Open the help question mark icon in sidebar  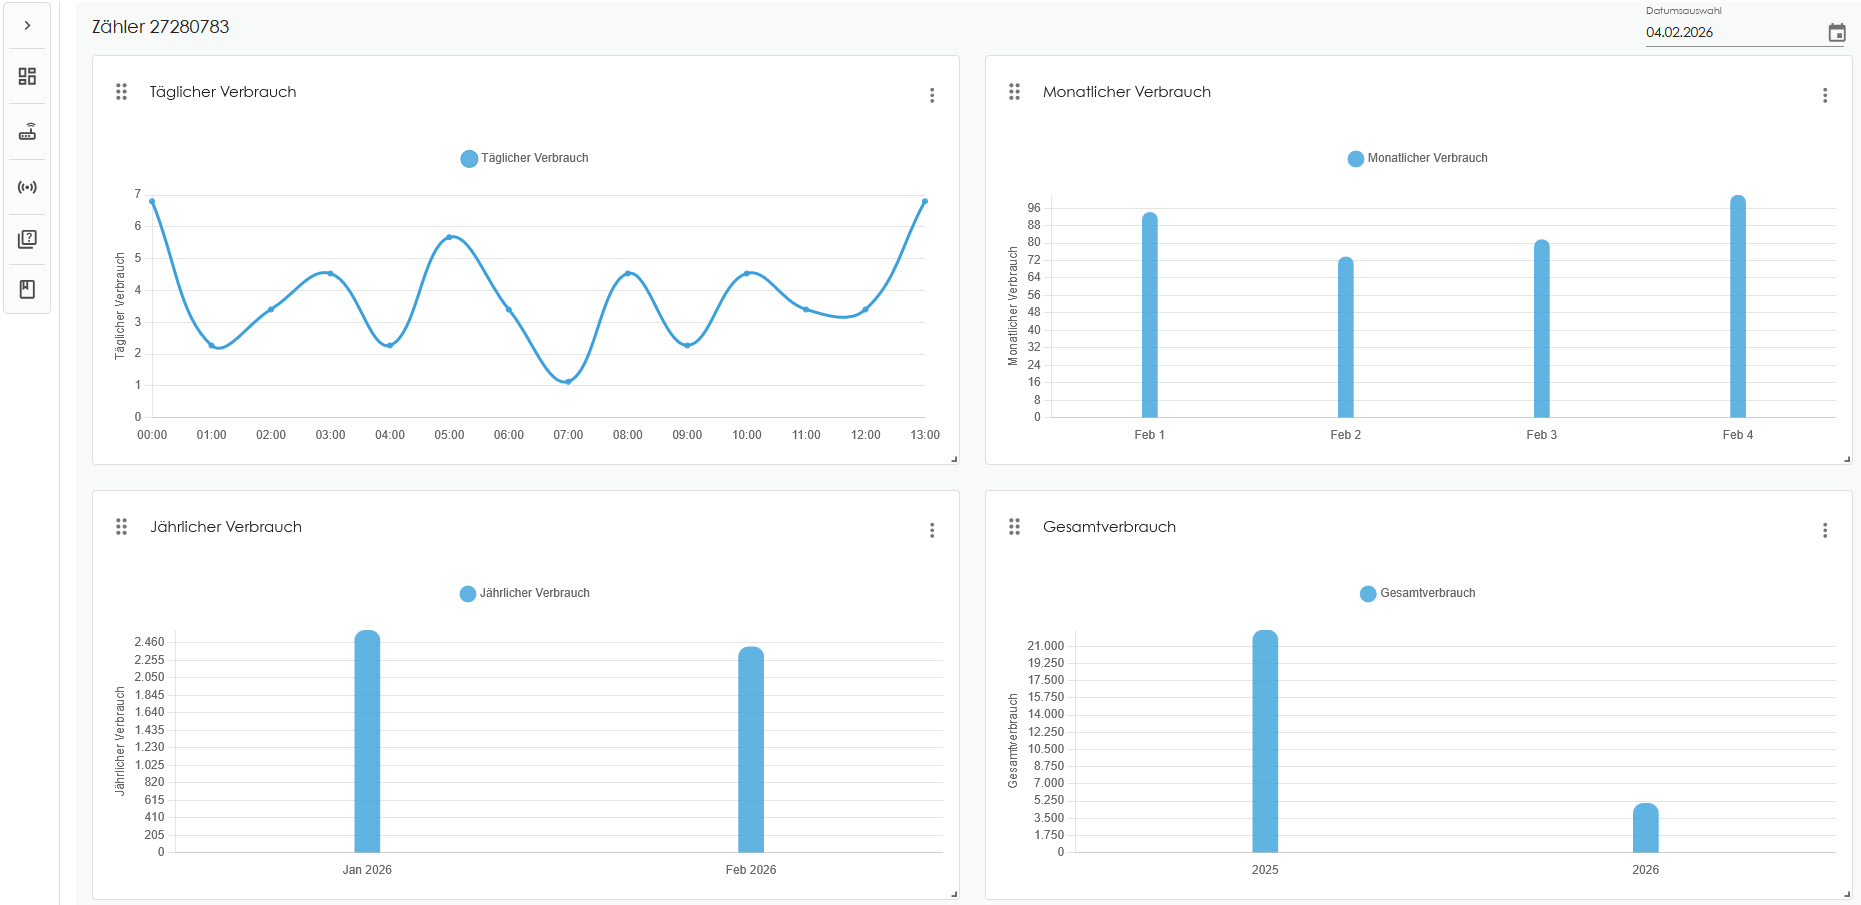tap(27, 239)
